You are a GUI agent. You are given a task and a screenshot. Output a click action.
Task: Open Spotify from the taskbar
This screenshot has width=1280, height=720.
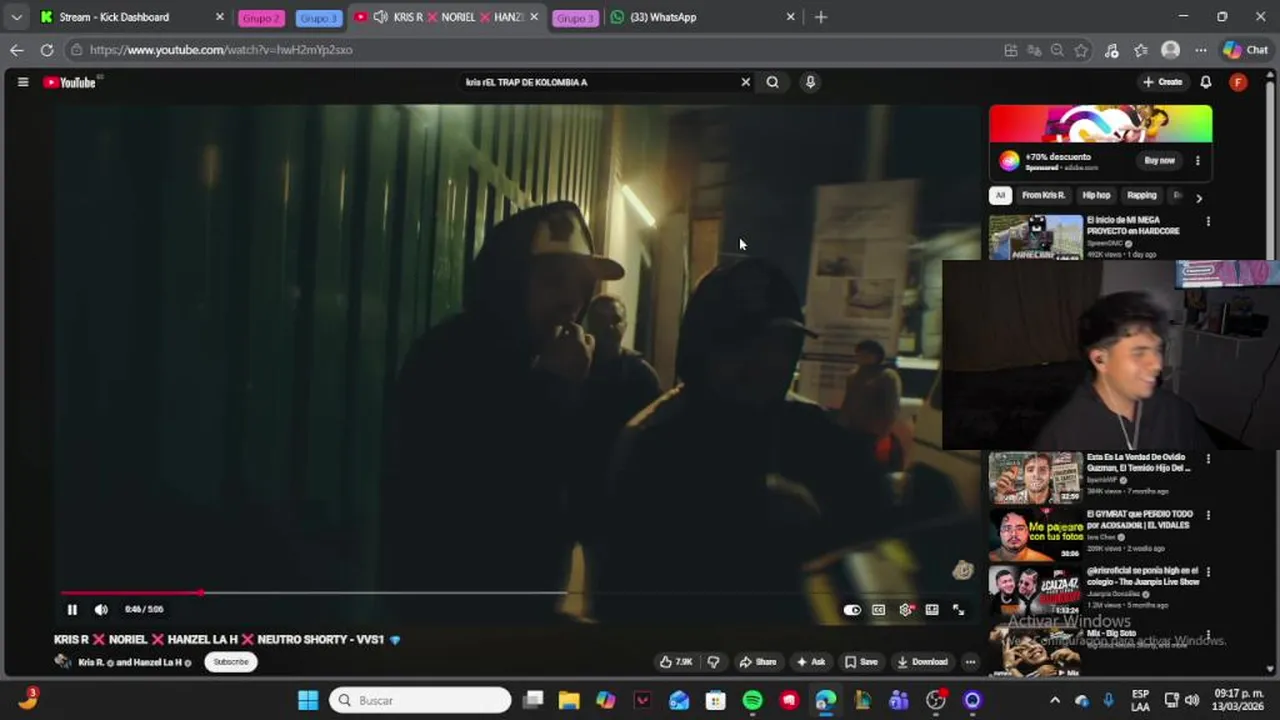[752, 700]
